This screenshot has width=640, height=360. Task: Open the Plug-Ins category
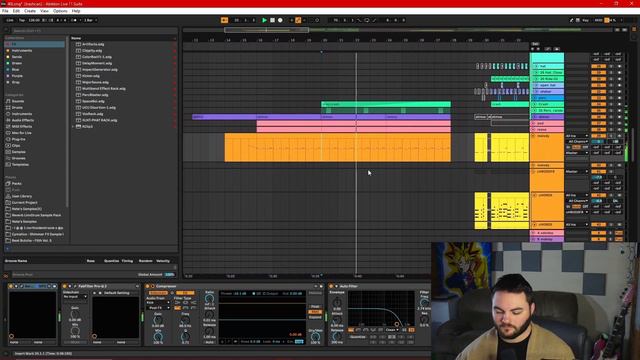[x=18, y=139]
